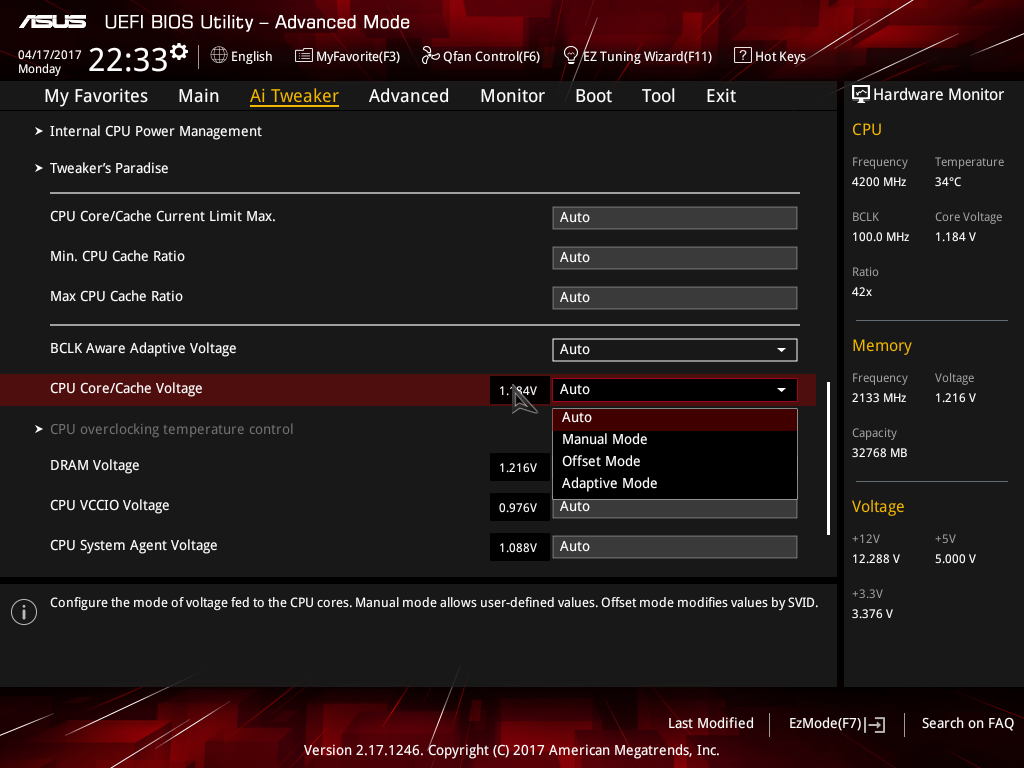Image resolution: width=1024 pixels, height=768 pixels.
Task: Click the 4200 MHz CPU frequency value
Action: pyautogui.click(x=879, y=182)
